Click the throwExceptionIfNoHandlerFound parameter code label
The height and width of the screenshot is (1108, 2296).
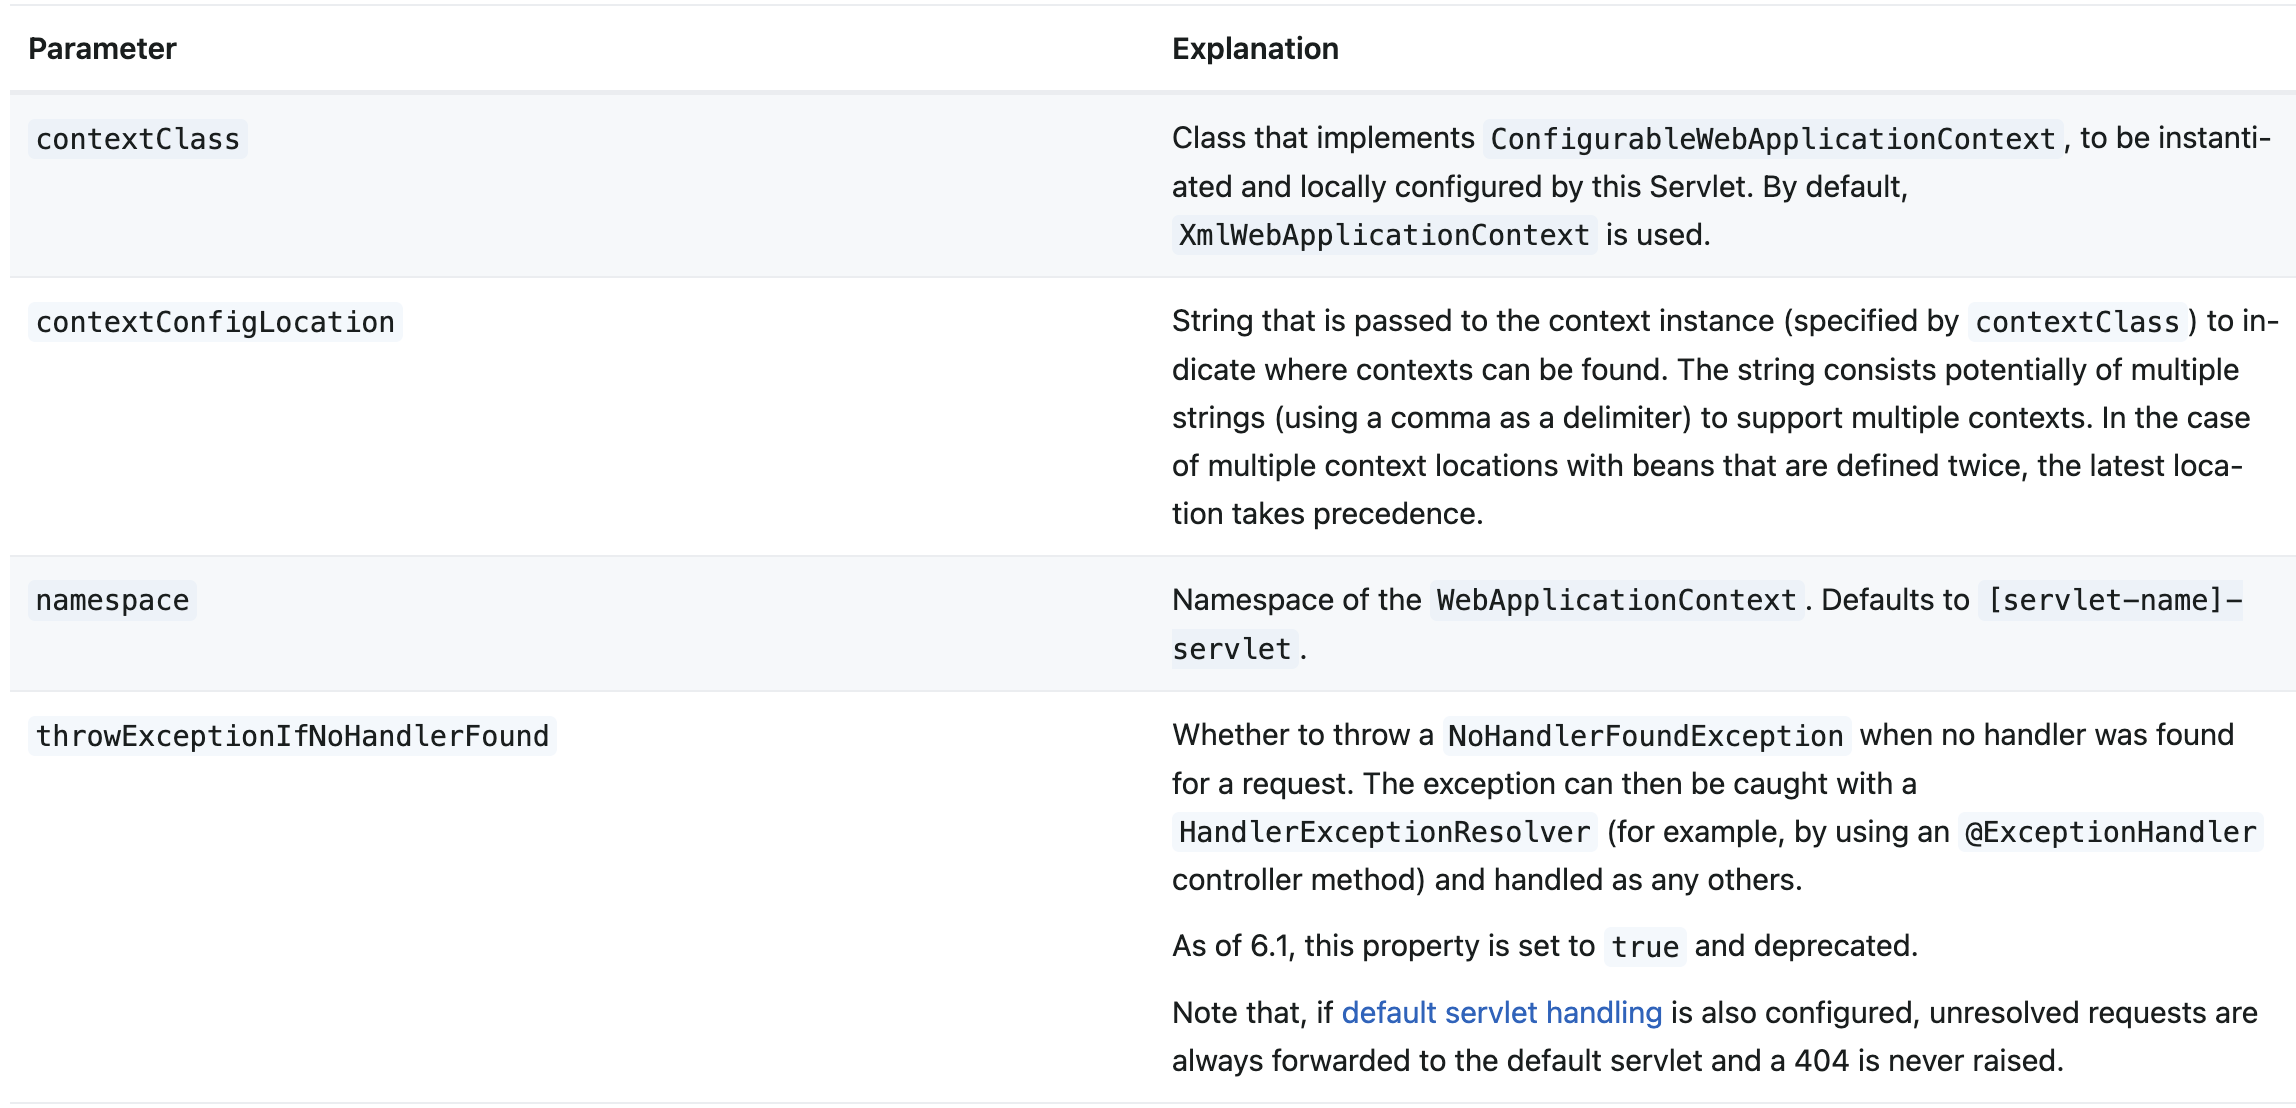coord(292,736)
